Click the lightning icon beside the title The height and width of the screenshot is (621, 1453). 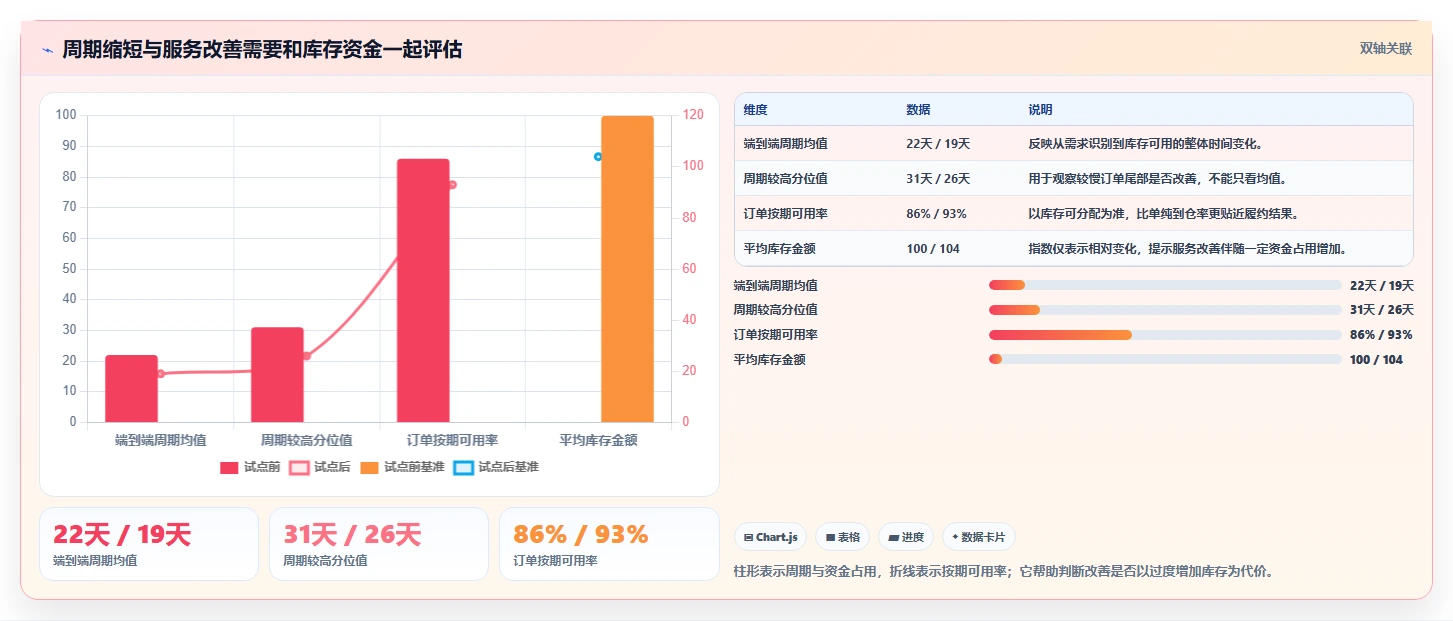pyautogui.click(x=47, y=50)
